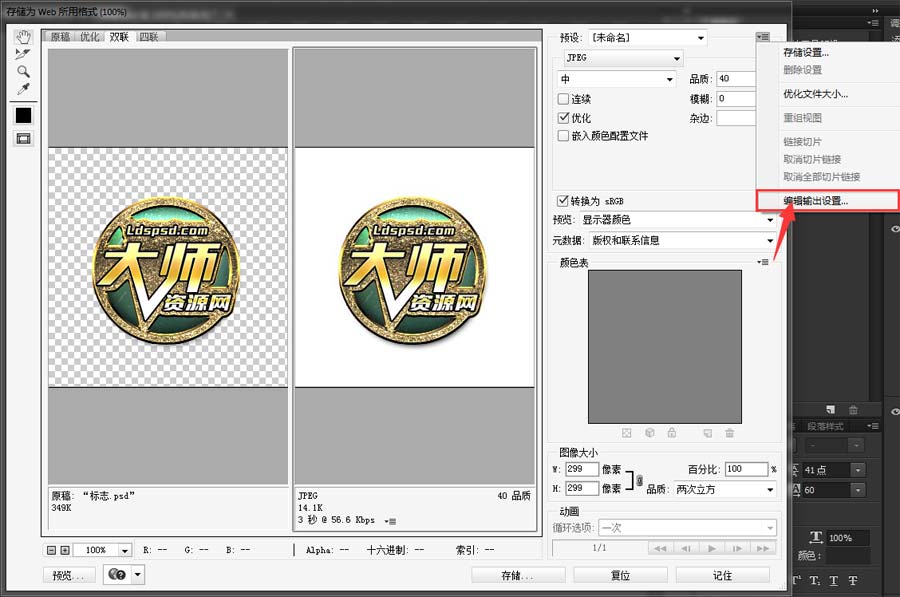Click the 百分比 field showing 100
Image resolution: width=900 pixels, height=597 pixels.
[746, 470]
